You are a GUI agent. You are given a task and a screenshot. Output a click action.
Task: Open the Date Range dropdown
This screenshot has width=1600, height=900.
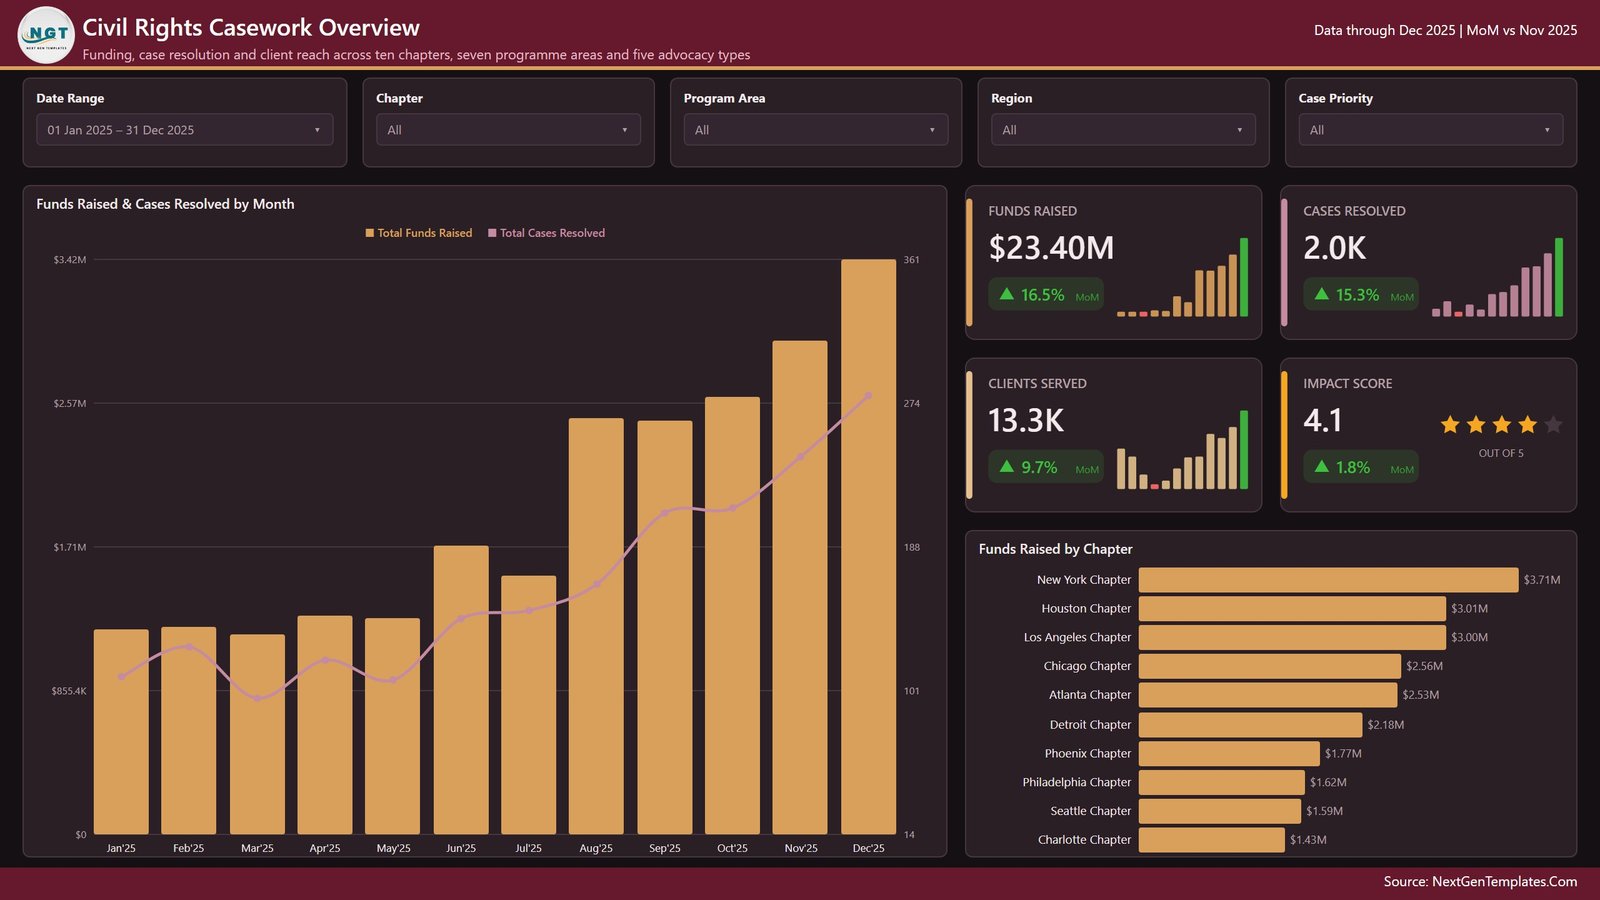tap(184, 130)
